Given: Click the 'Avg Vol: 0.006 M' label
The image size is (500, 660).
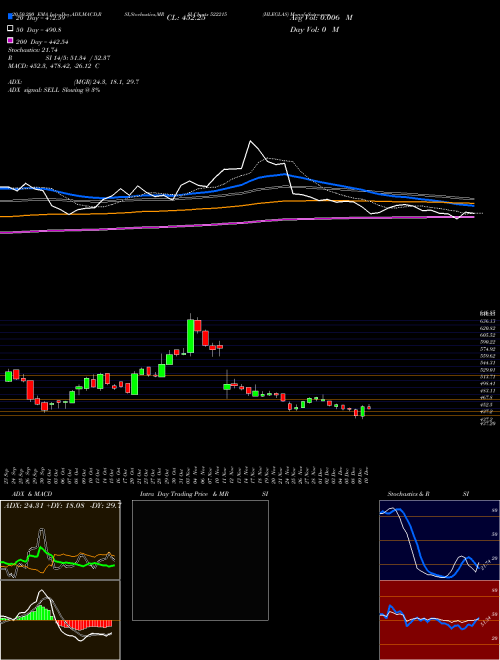Looking at the screenshot, I should (321, 18).
